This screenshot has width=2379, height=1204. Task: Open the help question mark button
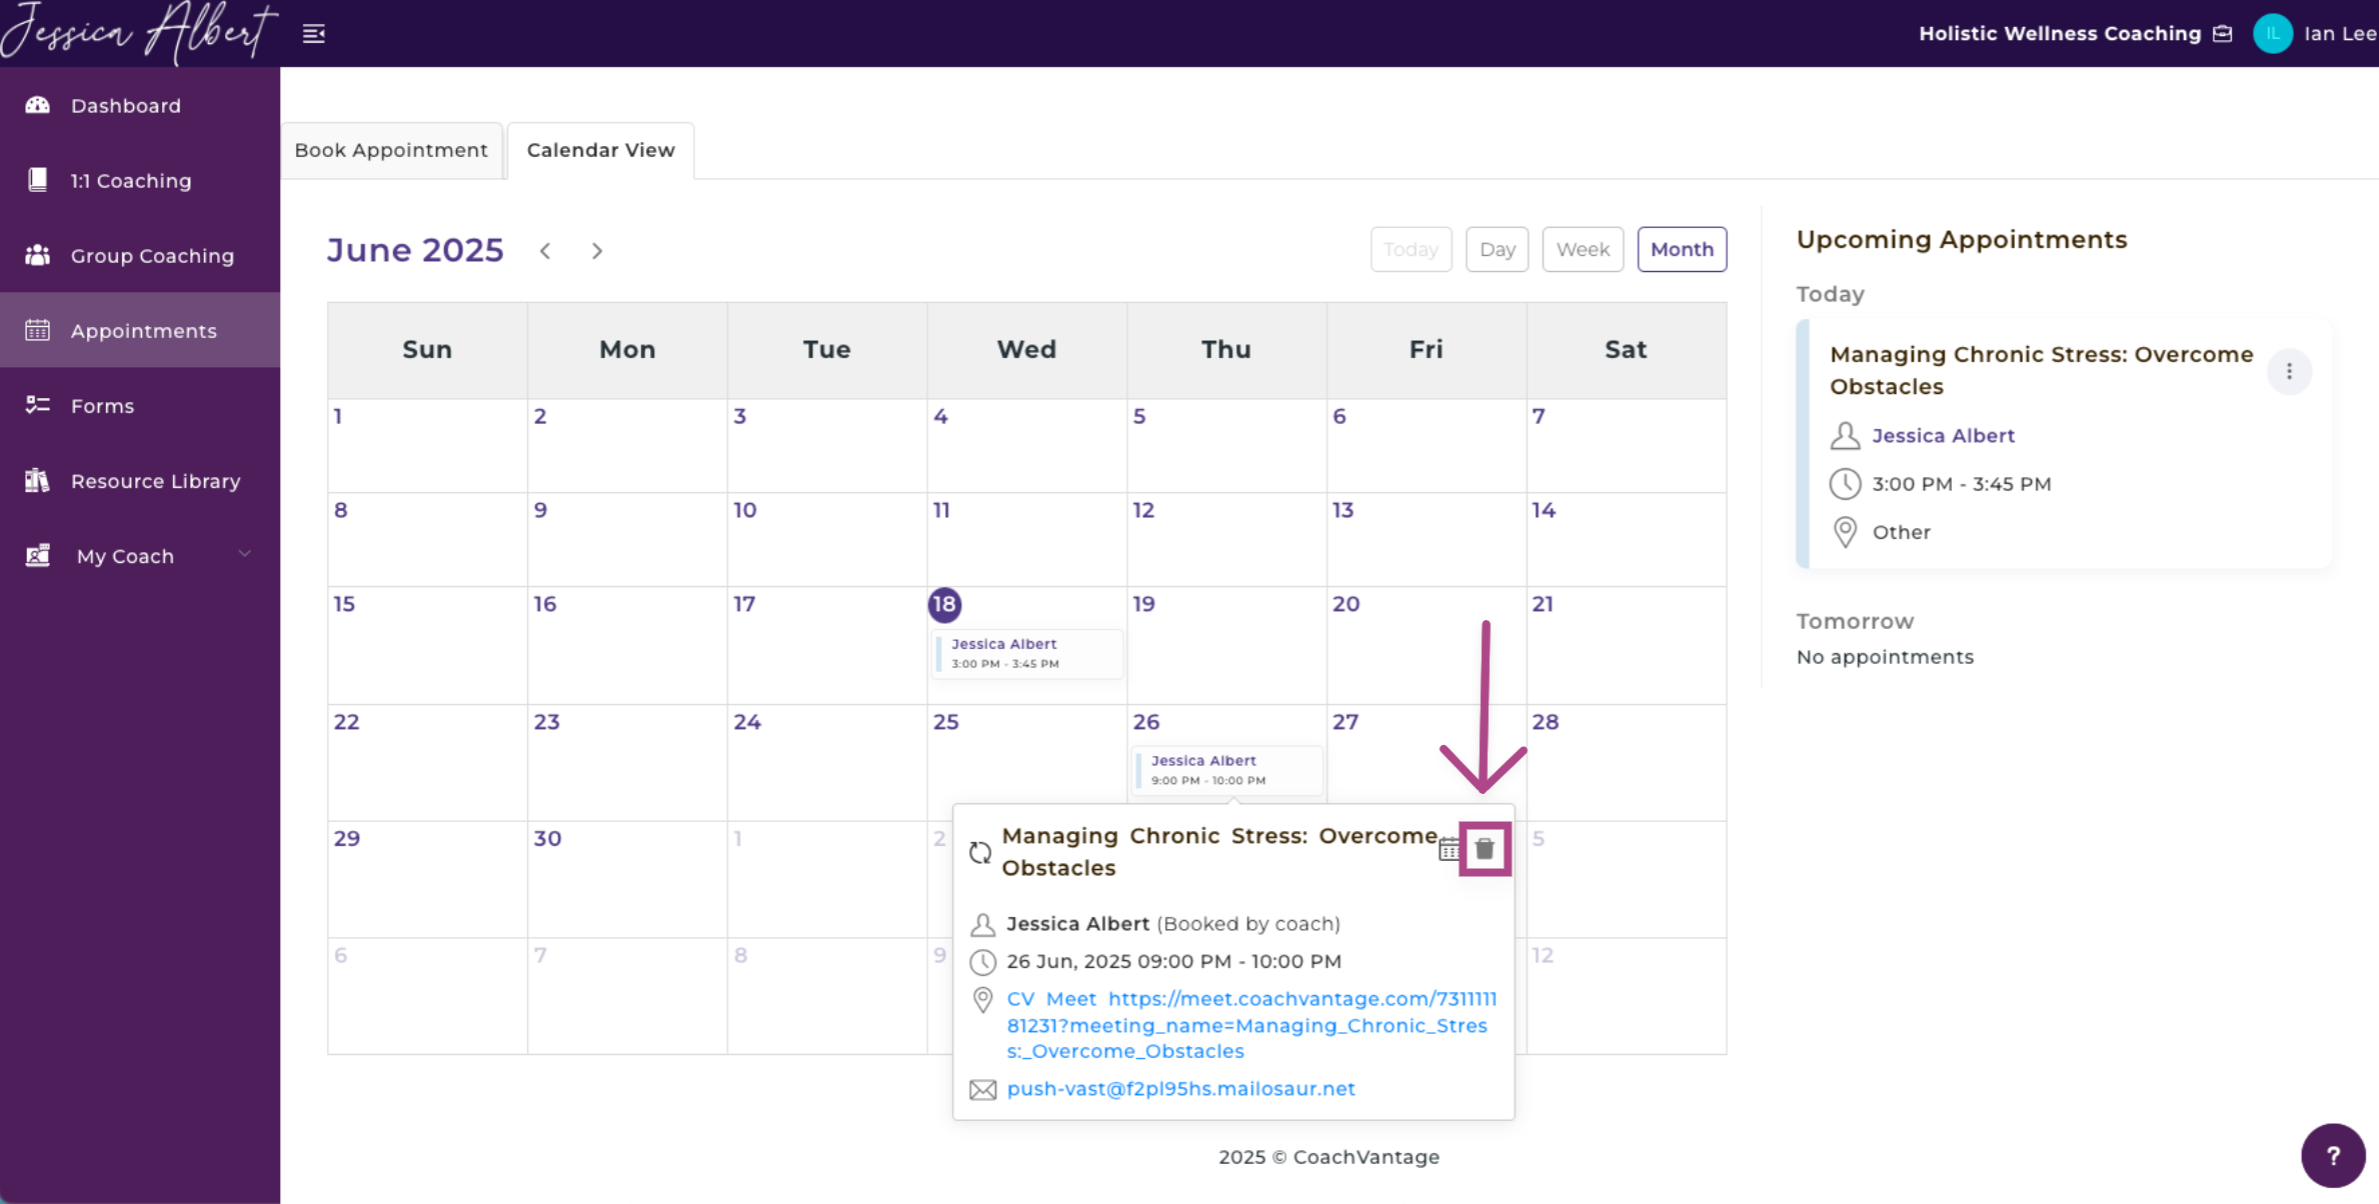coord(2333,1155)
